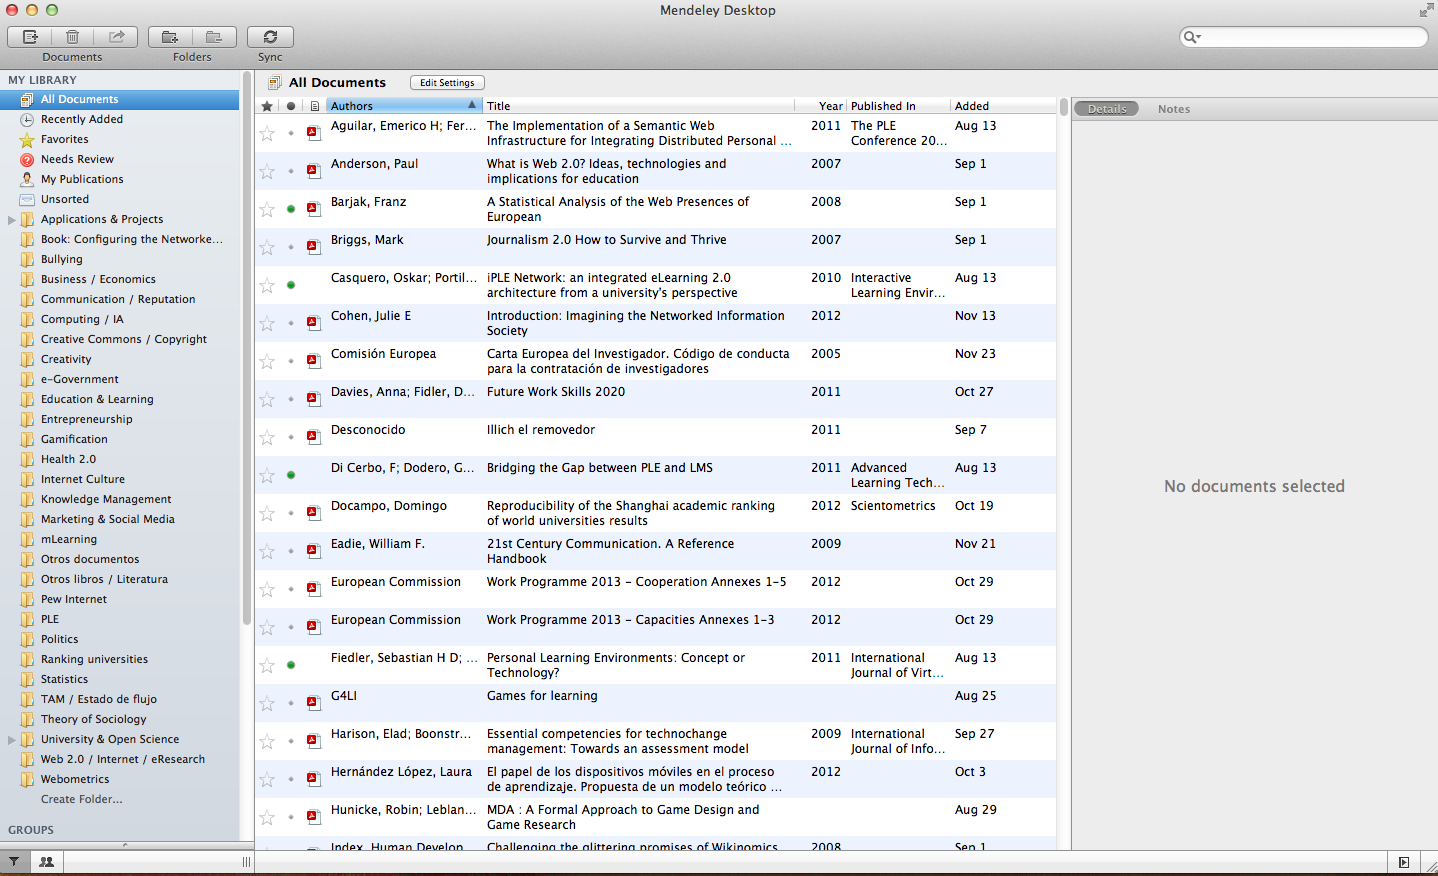Screen dimensions: 1438x876
Task: Click the contacts people icon in bottom bar
Action: click(x=46, y=861)
